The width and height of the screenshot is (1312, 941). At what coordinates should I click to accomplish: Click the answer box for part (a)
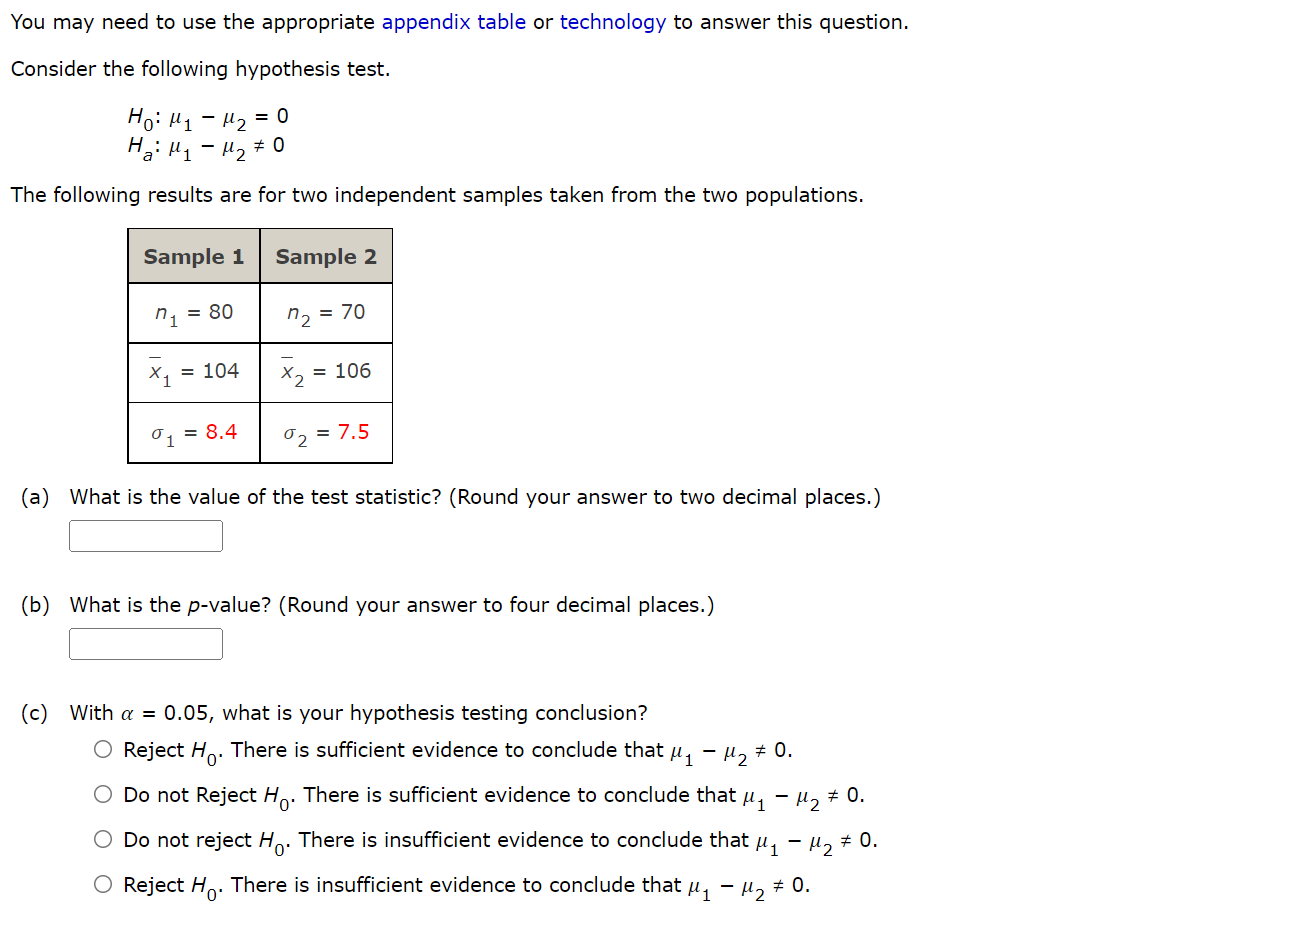coord(145,535)
